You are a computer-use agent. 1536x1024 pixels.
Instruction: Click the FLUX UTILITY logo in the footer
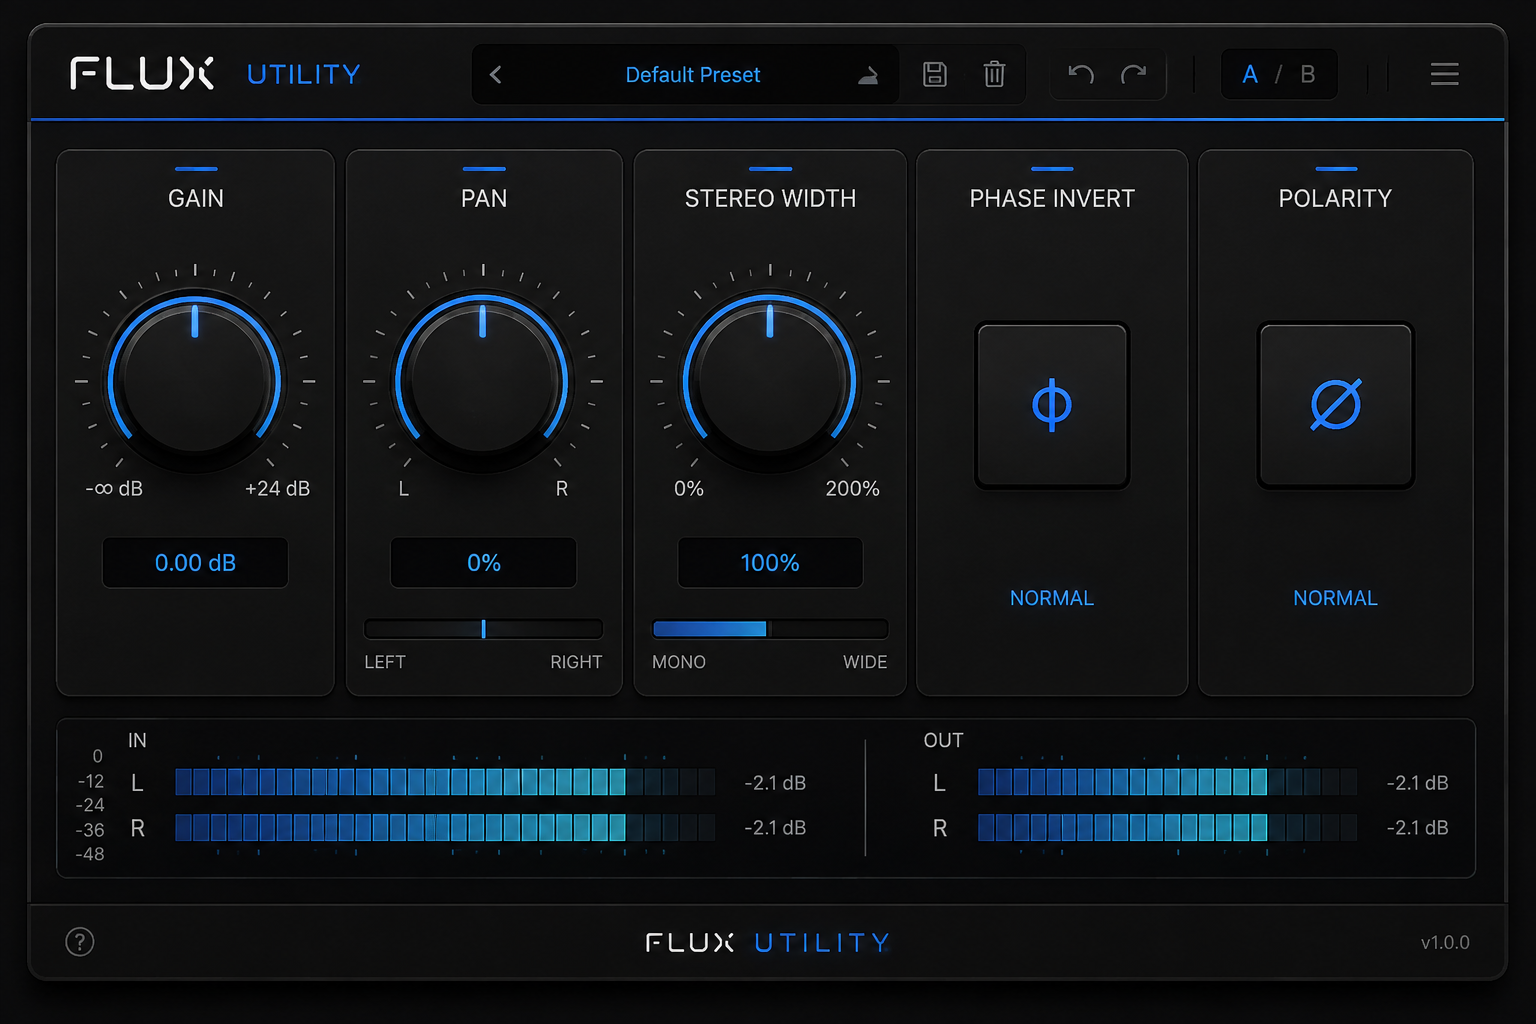point(768,942)
